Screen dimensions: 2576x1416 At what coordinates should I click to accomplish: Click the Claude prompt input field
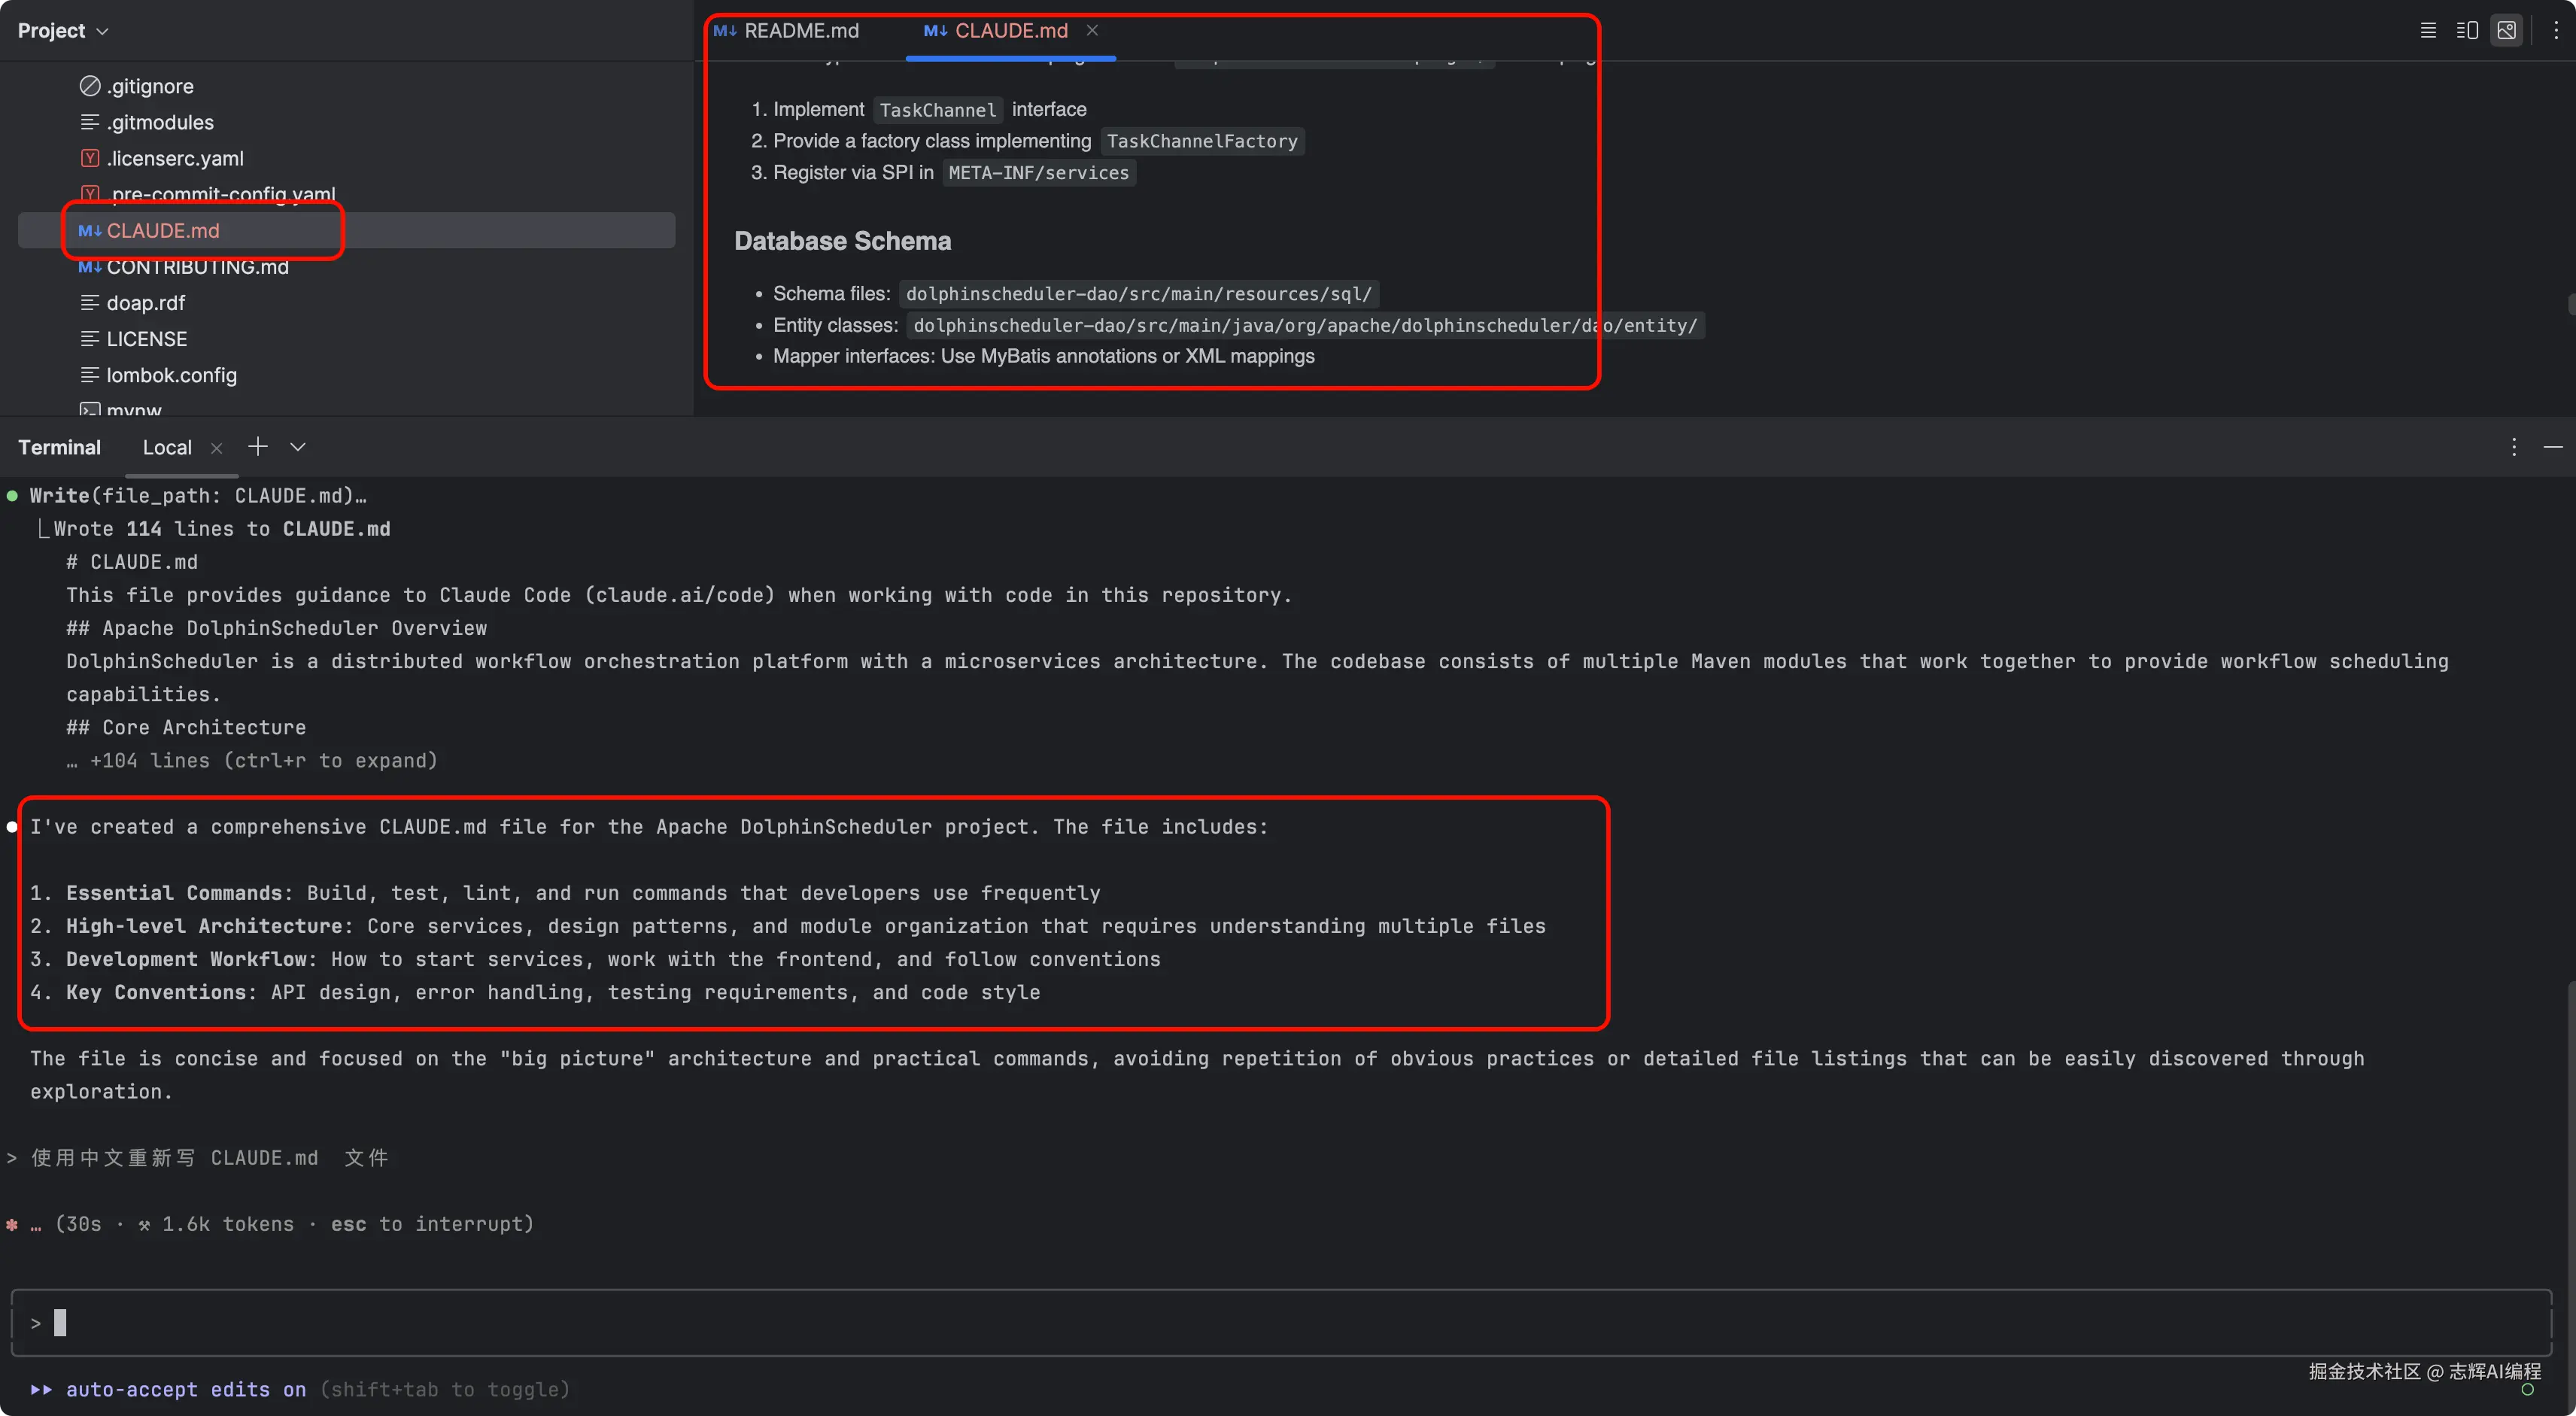[x=1280, y=1323]
